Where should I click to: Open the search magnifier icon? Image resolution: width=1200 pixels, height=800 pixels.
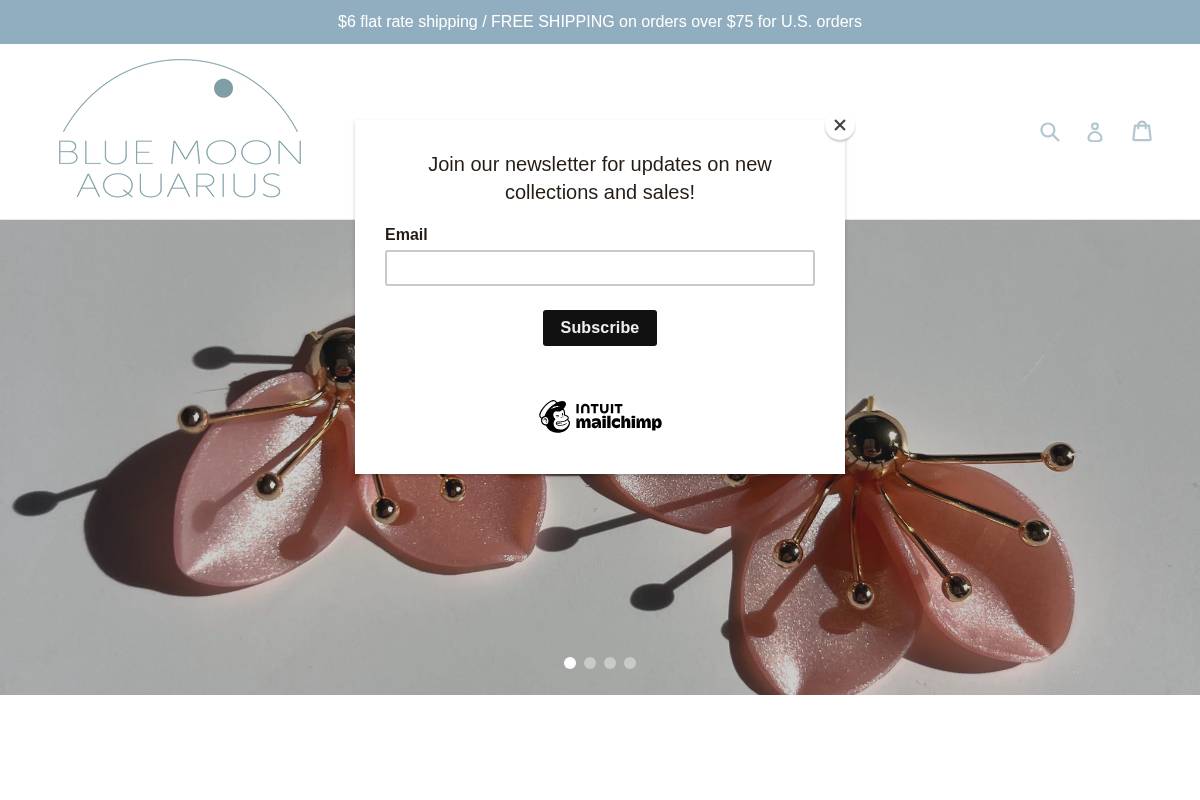pos(1049,132)
